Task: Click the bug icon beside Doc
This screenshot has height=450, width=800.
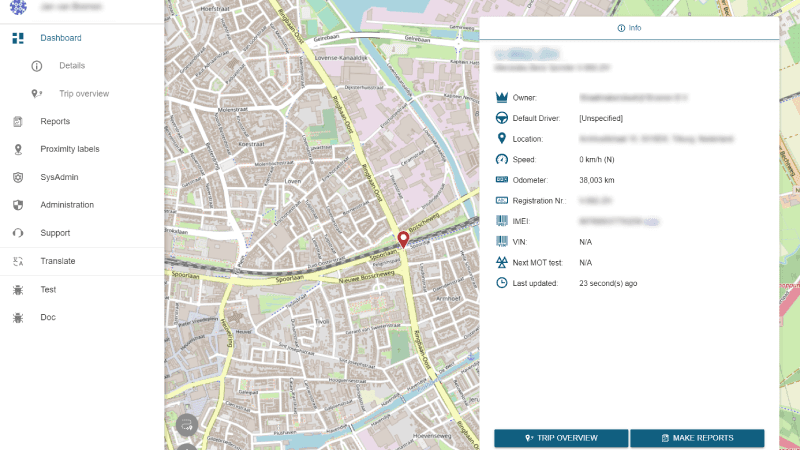Action: point(18,318)
